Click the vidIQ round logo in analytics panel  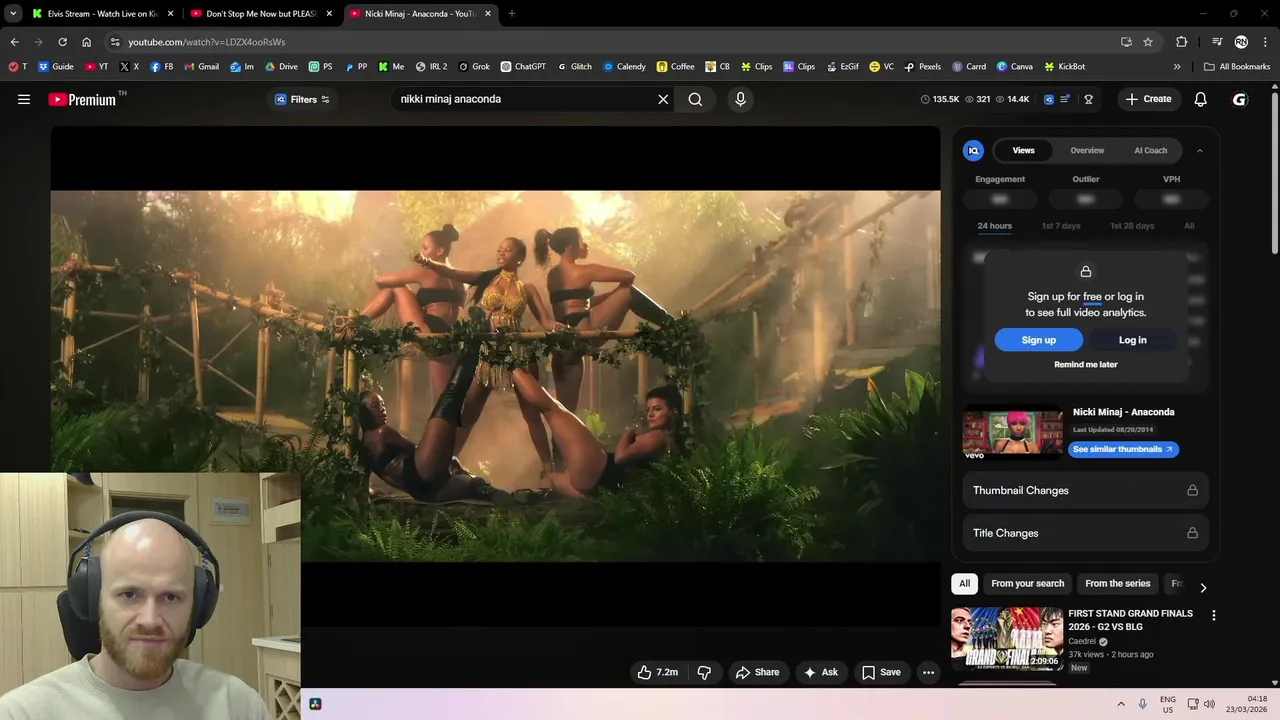click(973, 150)
